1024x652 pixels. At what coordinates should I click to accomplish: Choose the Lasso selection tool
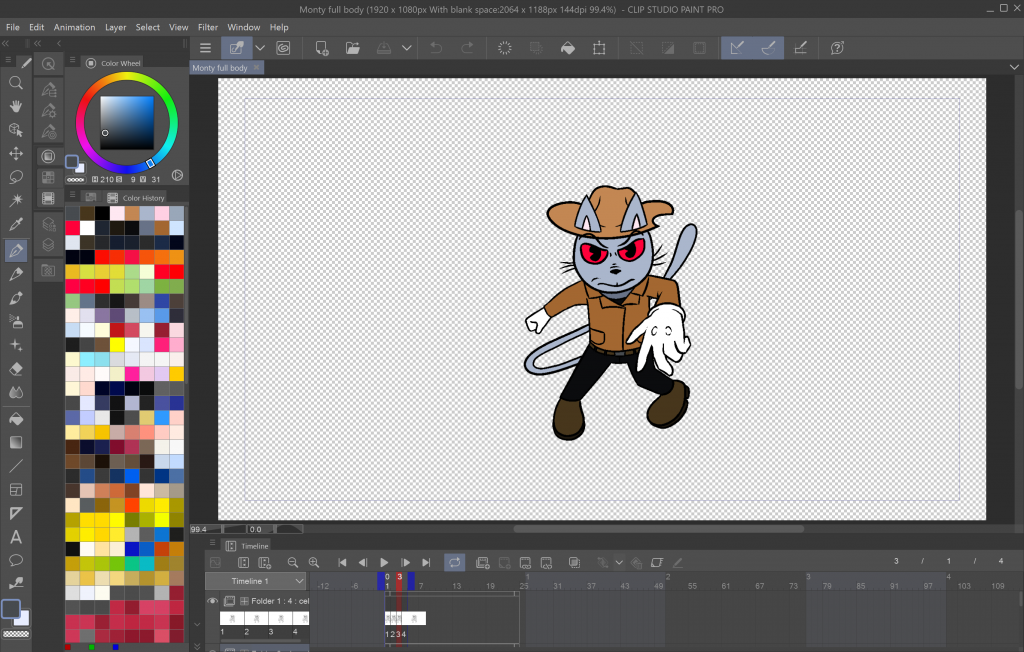(x=16, y=177)
